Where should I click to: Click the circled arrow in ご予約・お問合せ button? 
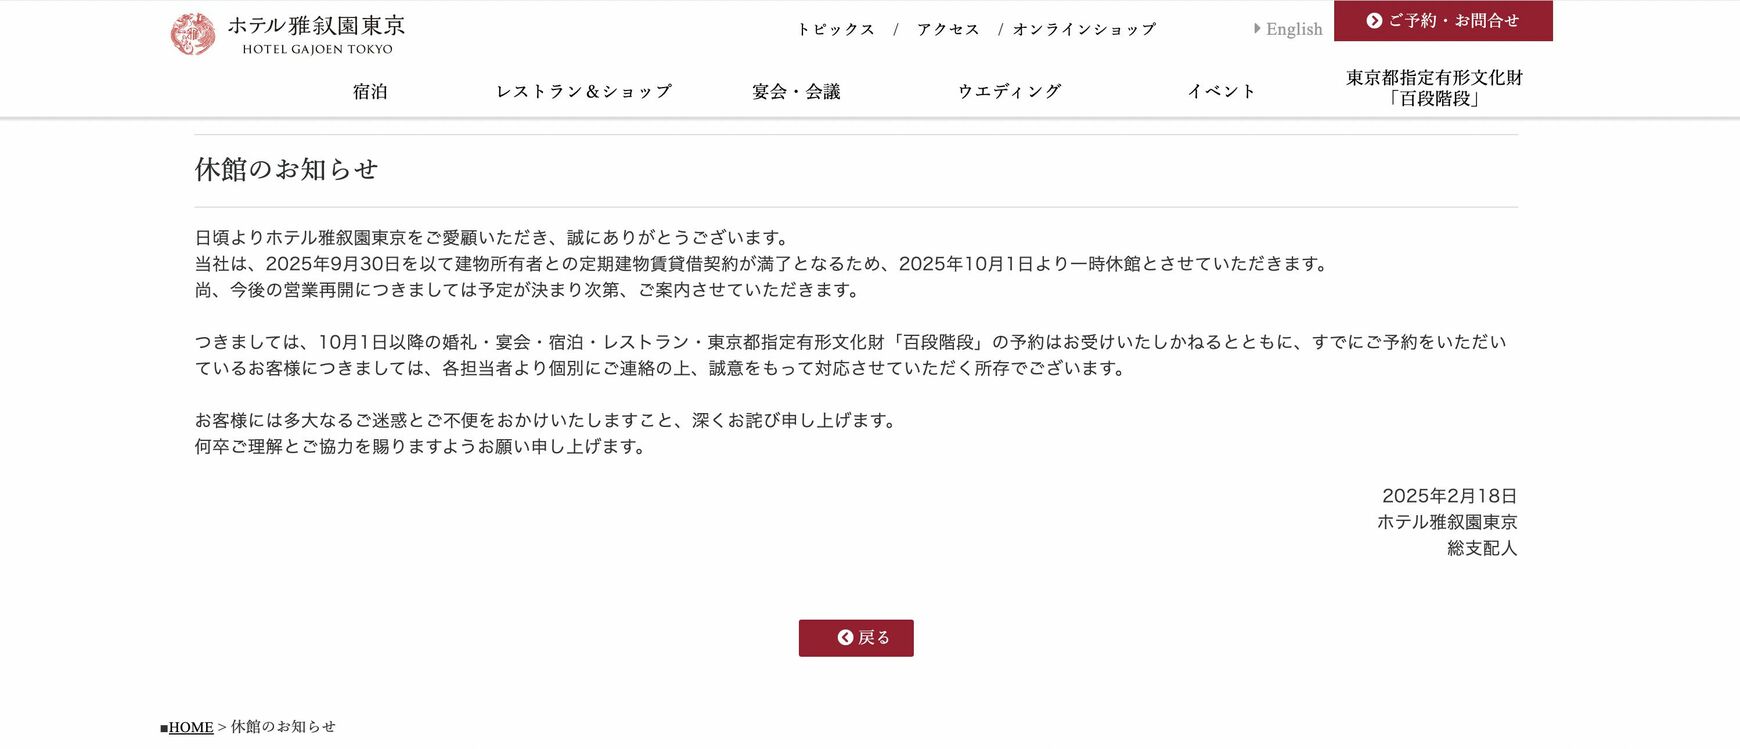[x=1374, y=20]
